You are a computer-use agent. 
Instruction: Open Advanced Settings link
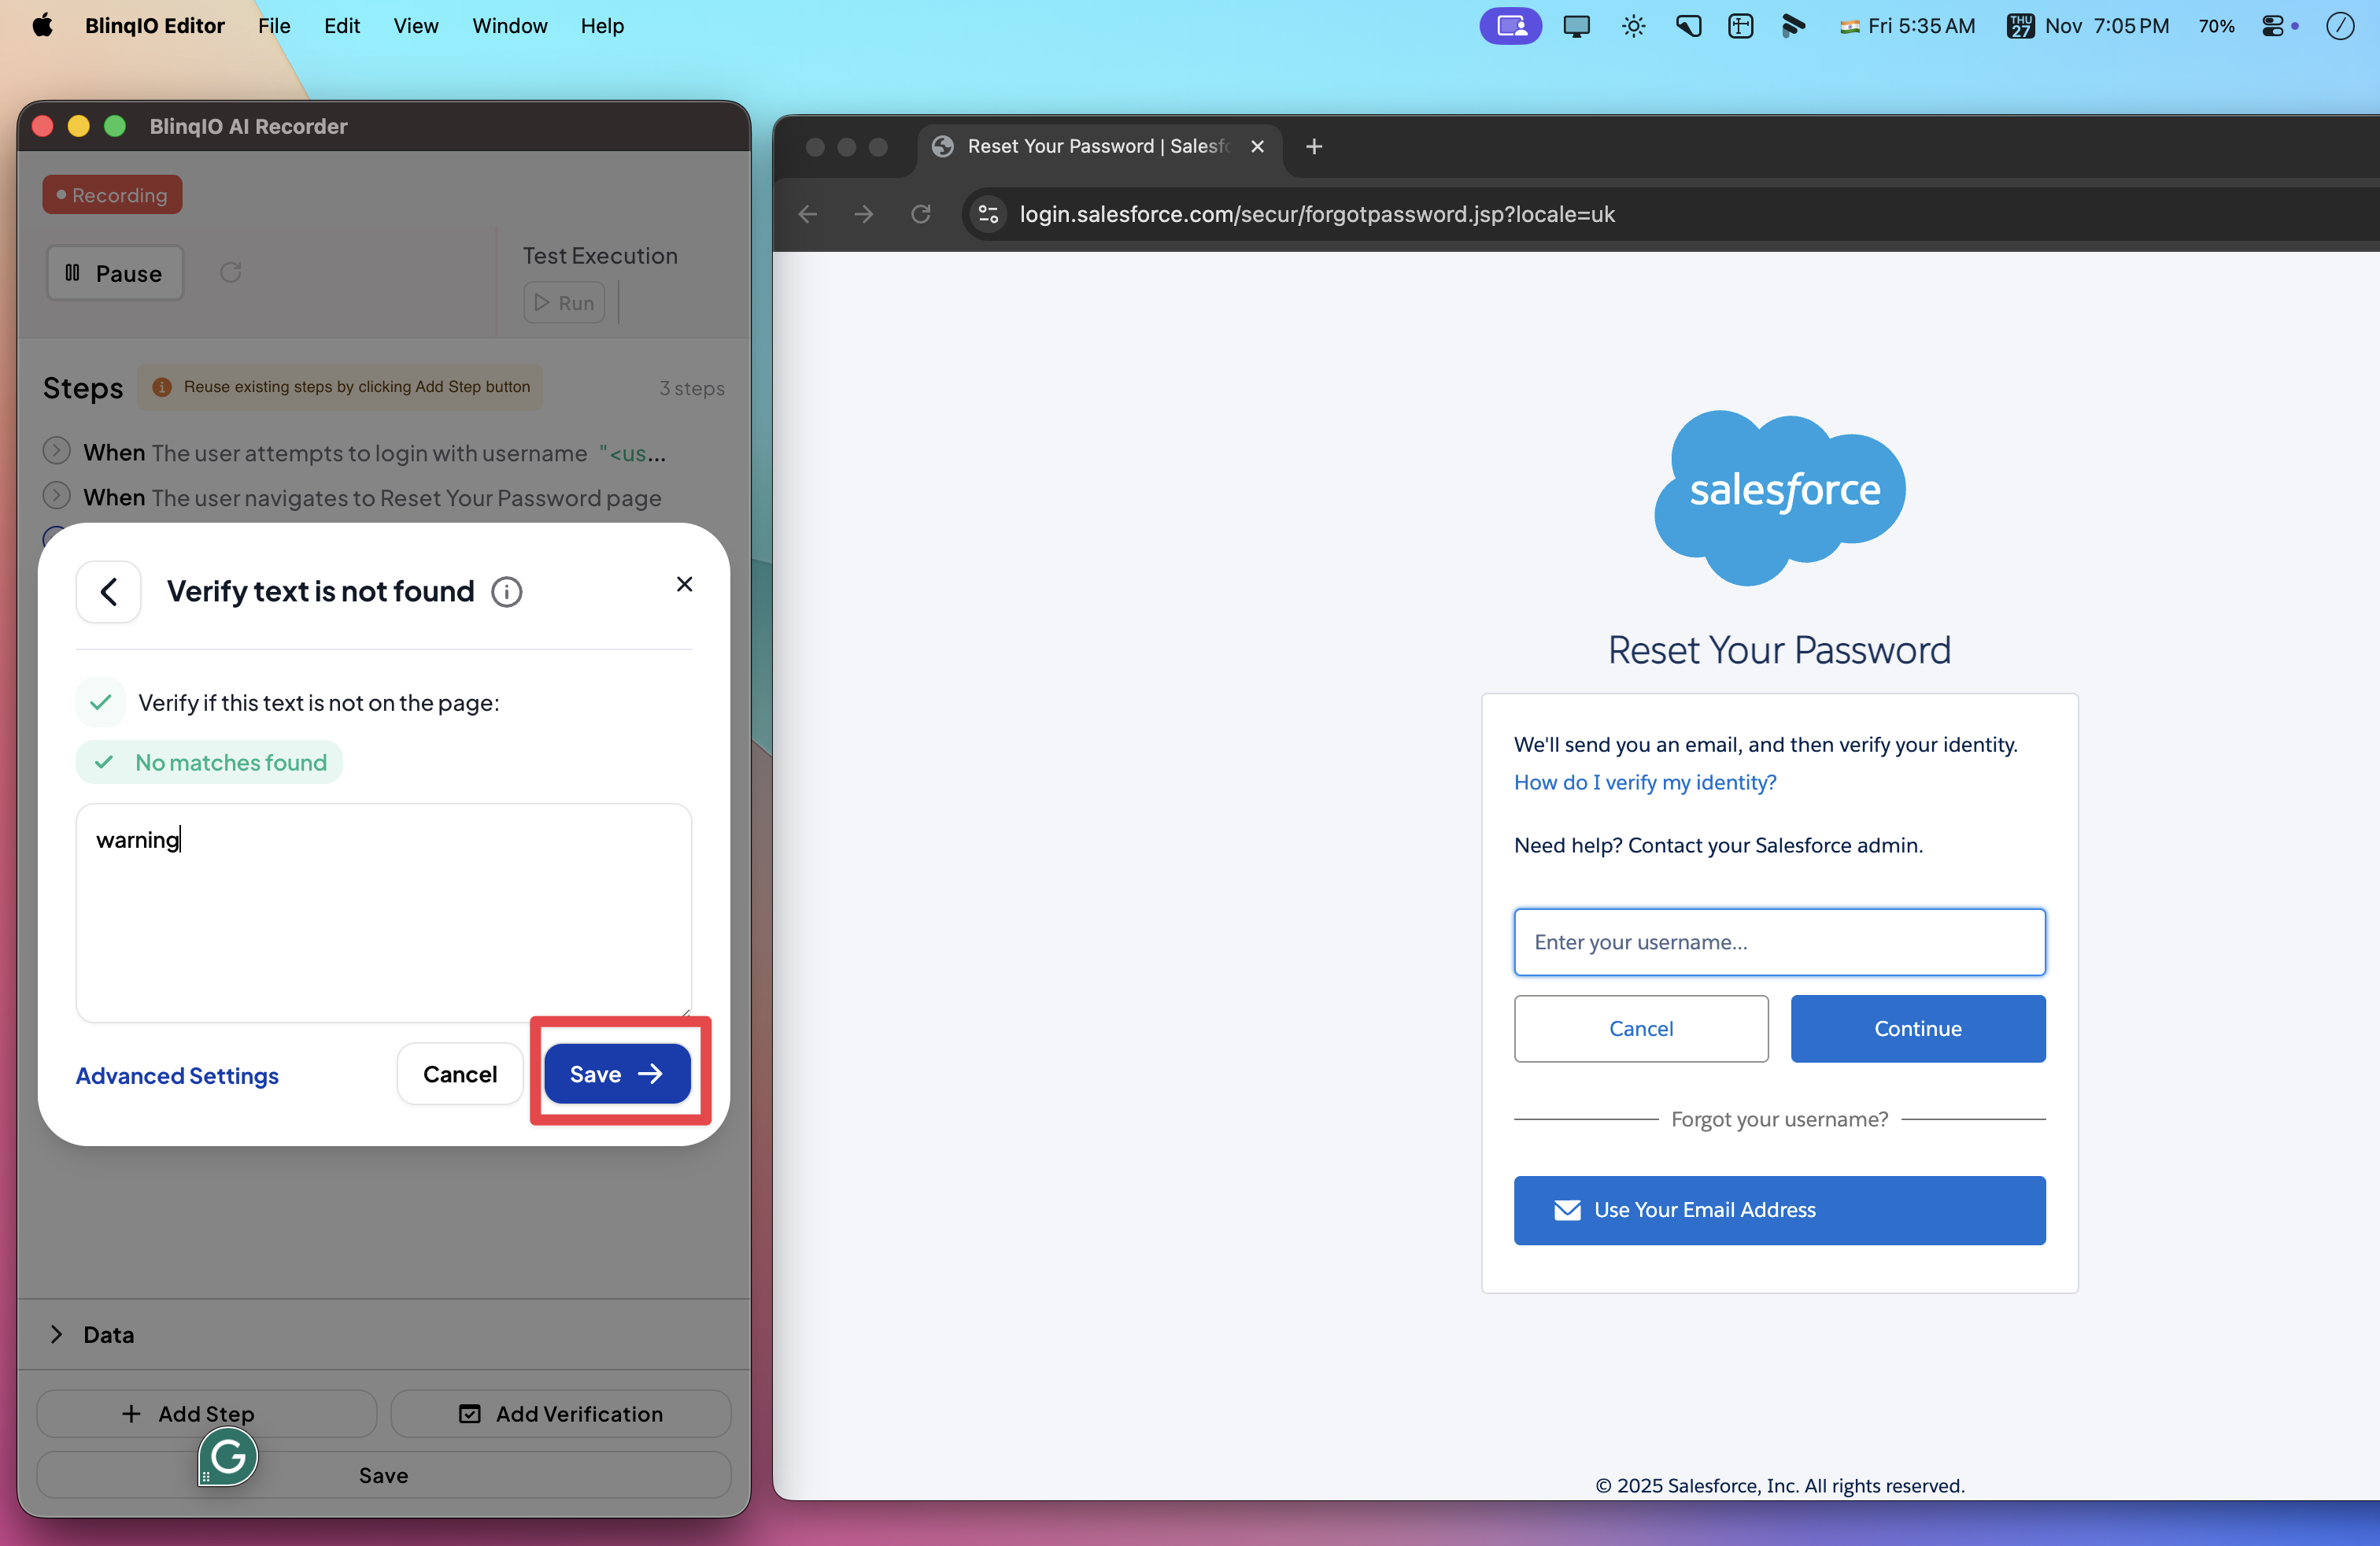[x=177, y=1075]
